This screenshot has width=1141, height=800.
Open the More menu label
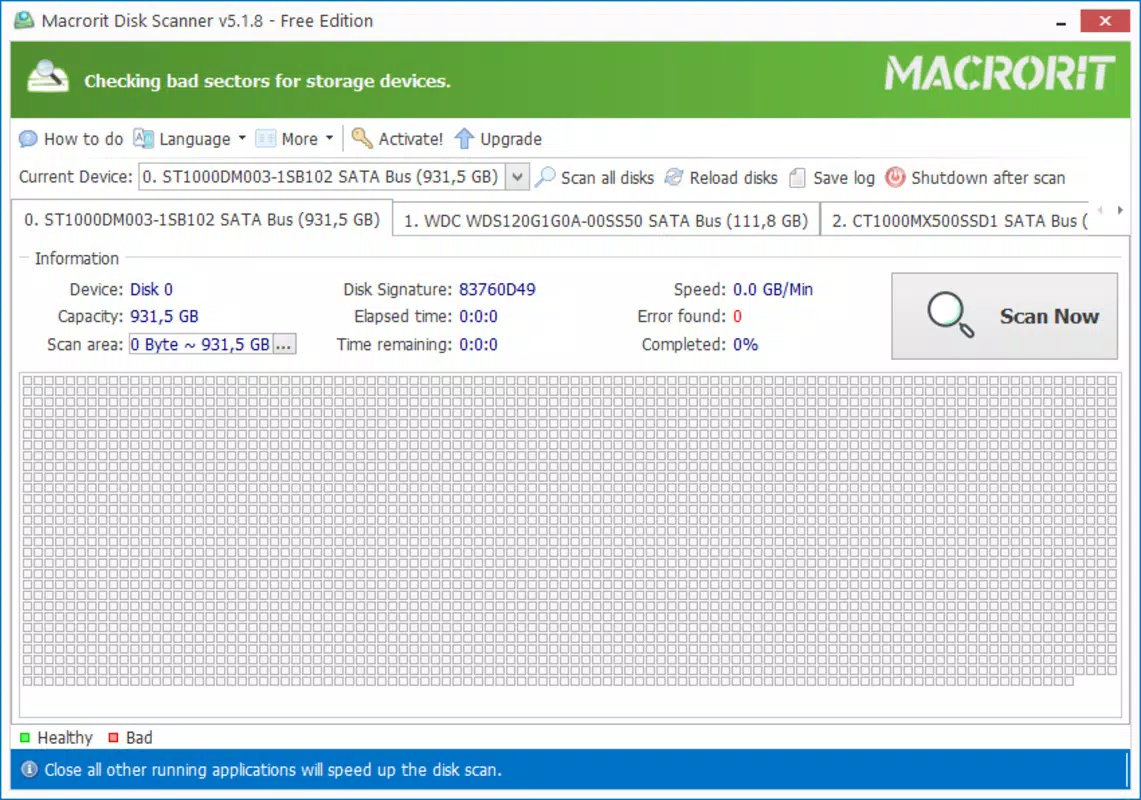tap(299, 139)
